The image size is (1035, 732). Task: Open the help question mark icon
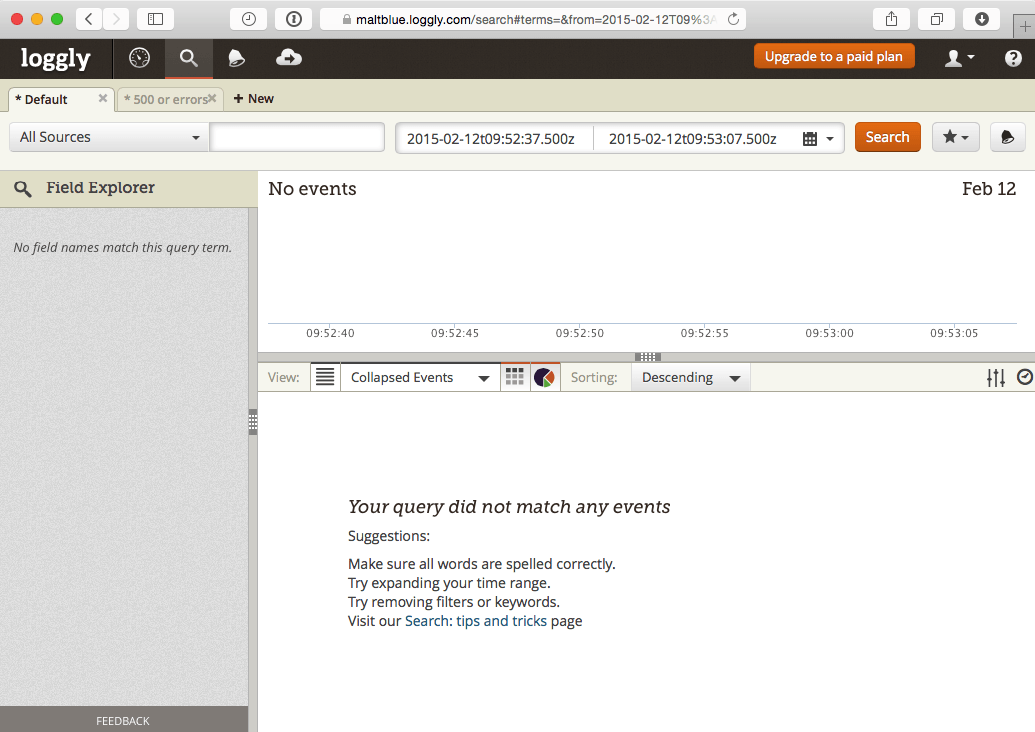(1013, 58)
